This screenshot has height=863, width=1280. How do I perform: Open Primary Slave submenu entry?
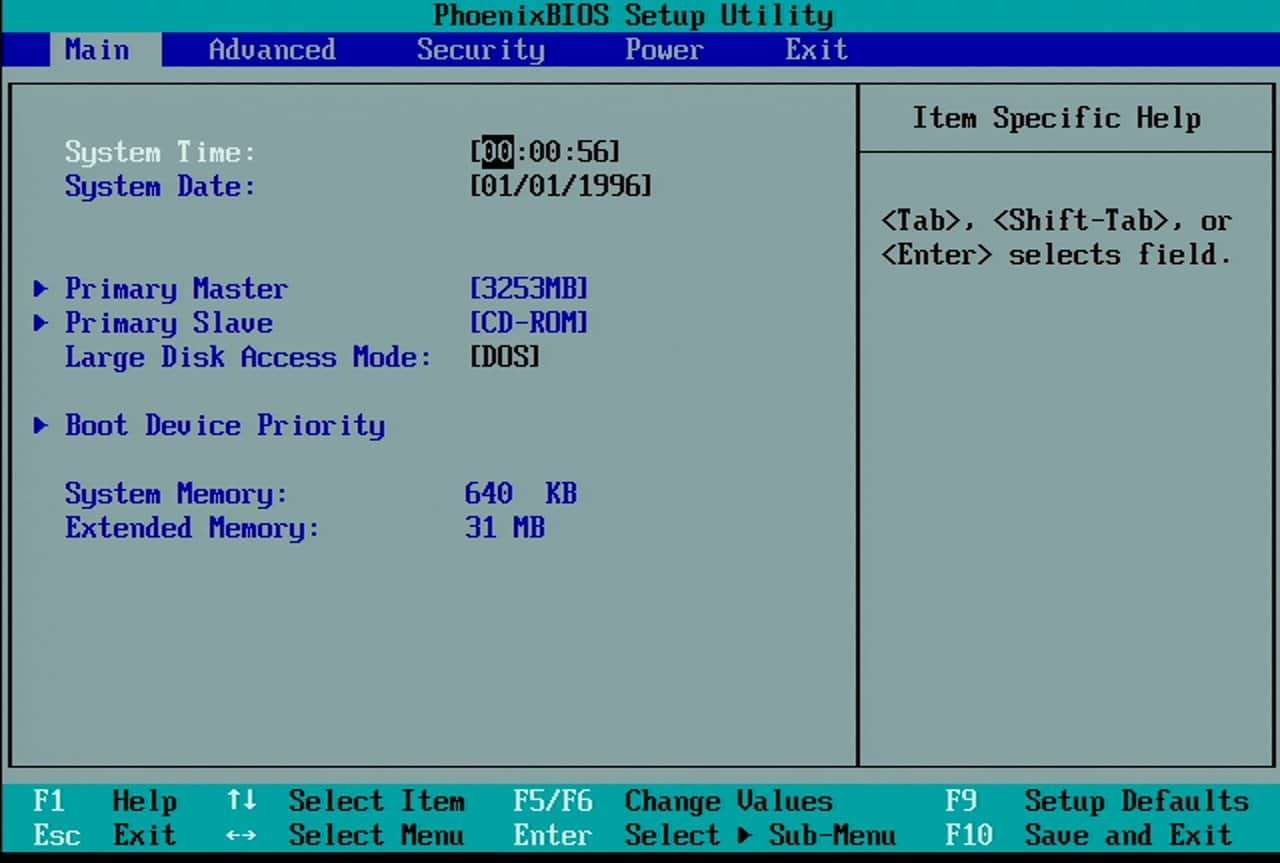168,323
